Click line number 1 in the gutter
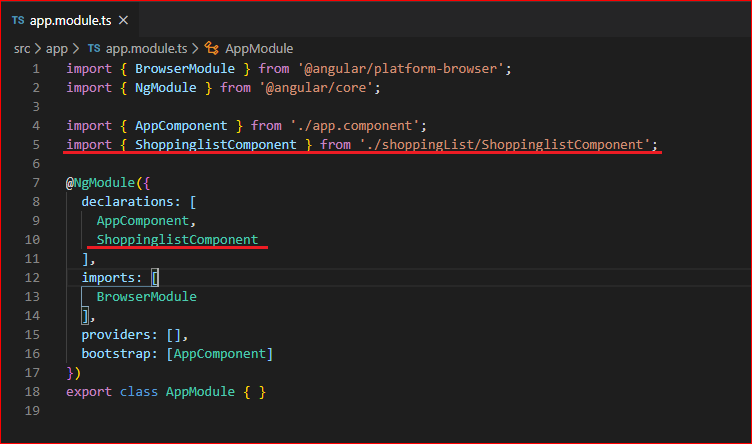752x444 pixels. pos(36,69)
